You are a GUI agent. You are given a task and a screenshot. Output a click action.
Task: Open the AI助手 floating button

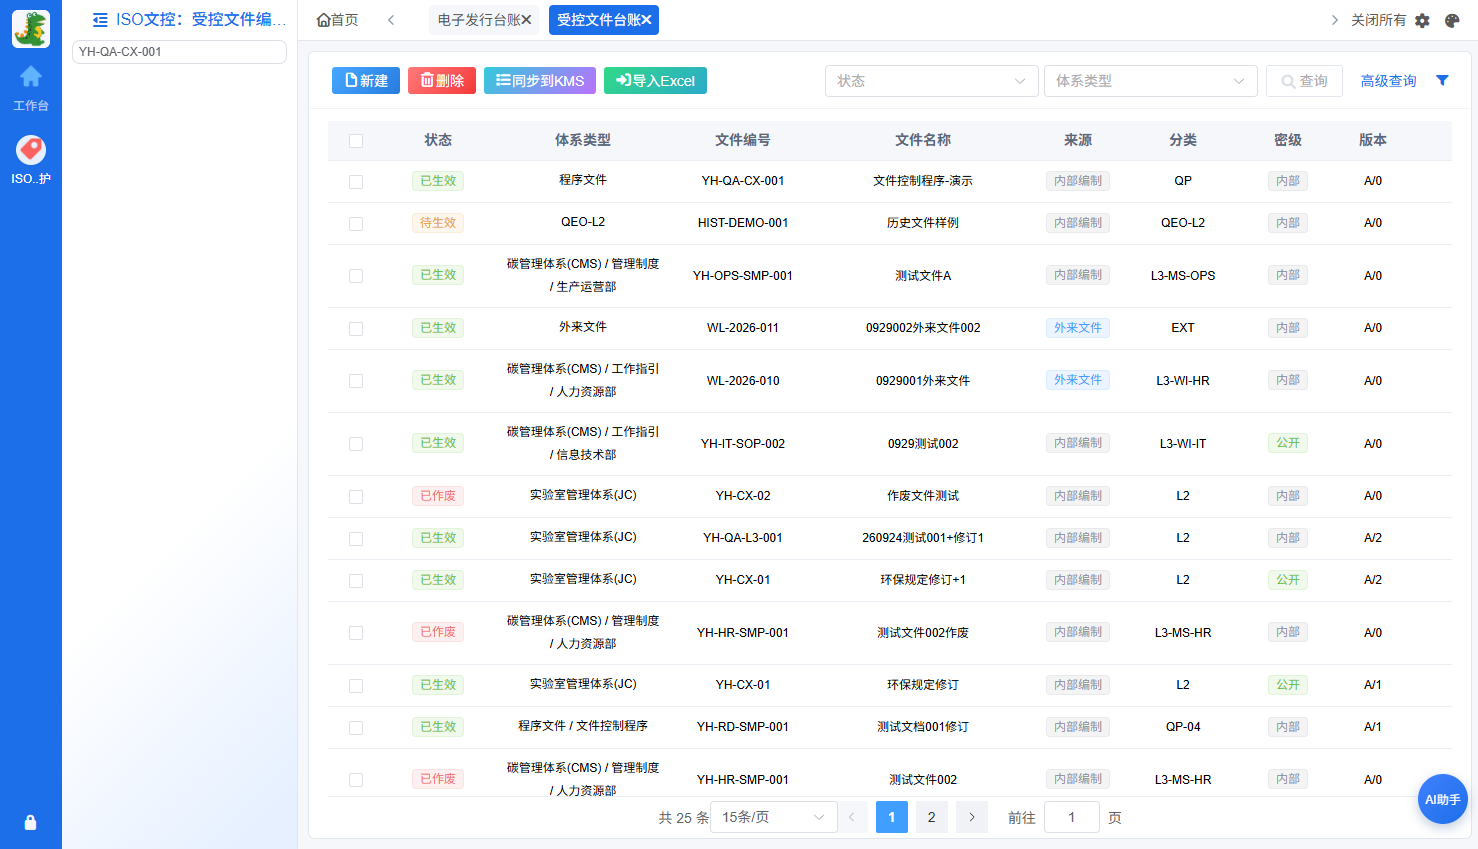point(1442,799)
